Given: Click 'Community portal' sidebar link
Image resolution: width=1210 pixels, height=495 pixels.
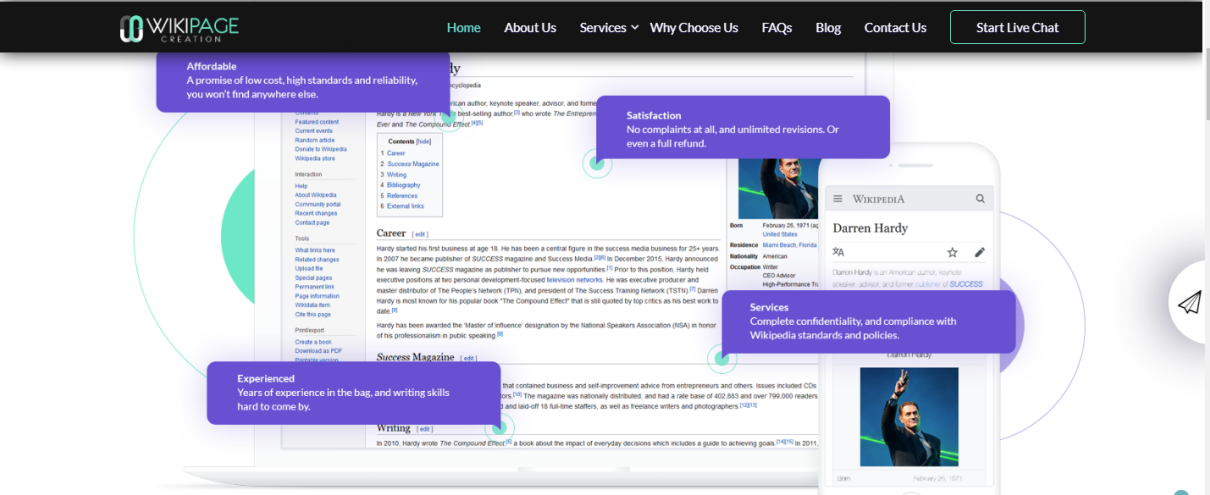Looking at the screenshot, I should click(317, 204).
